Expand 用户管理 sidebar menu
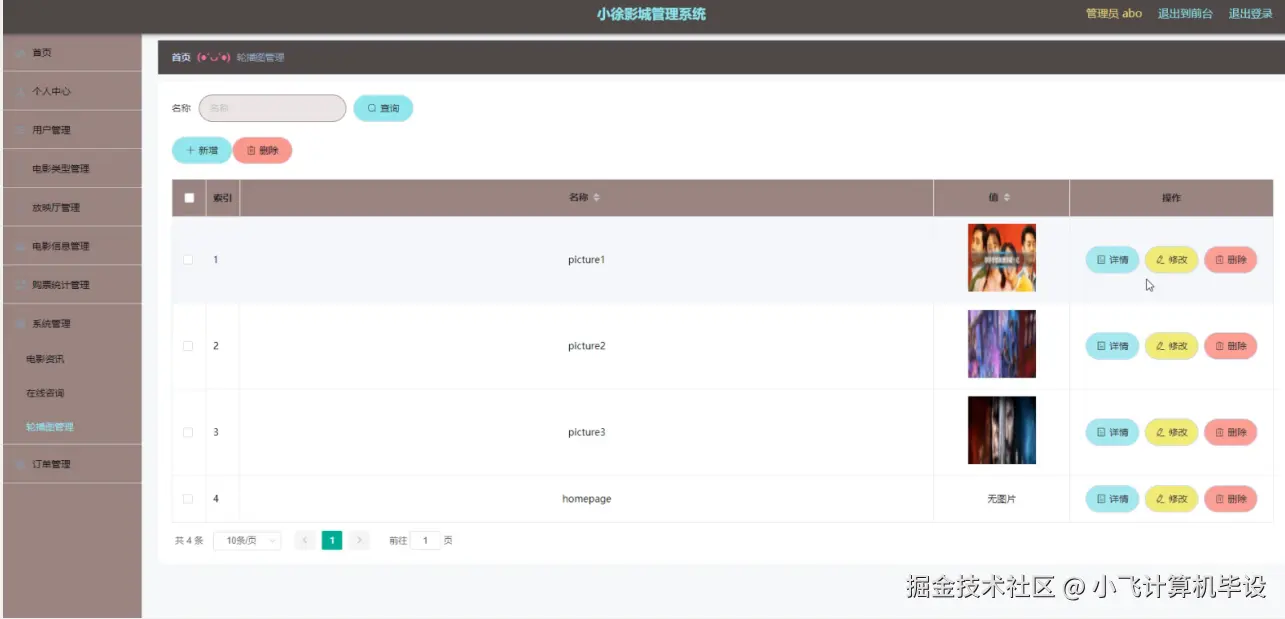 (72, 130)
